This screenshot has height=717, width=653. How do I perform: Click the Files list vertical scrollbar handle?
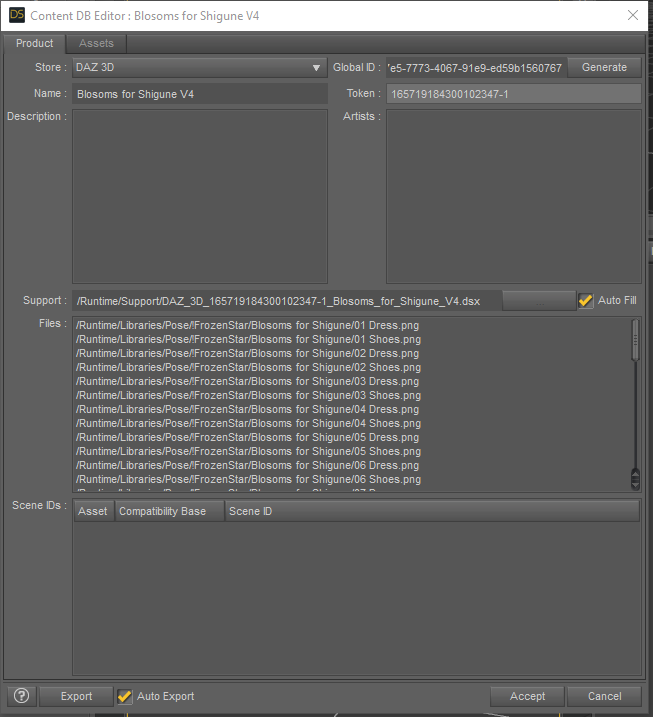[635, 340]
